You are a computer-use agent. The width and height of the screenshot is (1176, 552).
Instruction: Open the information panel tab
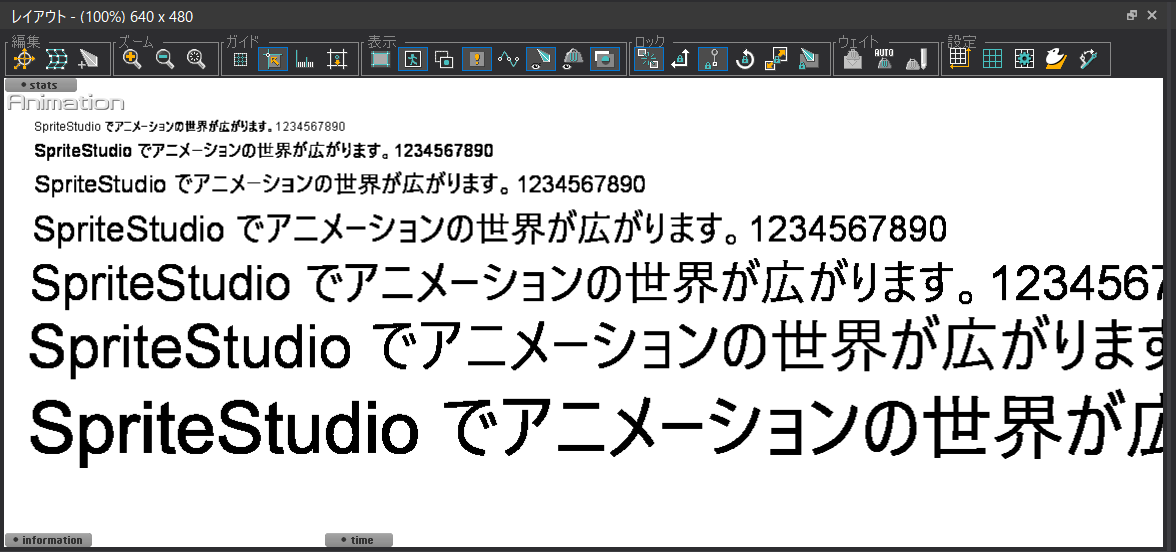coord(49,540)
